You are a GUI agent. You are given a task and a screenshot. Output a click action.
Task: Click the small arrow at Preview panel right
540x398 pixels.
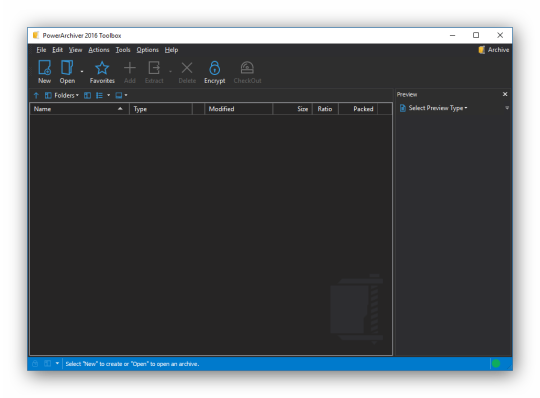click(x=507, y=108)
